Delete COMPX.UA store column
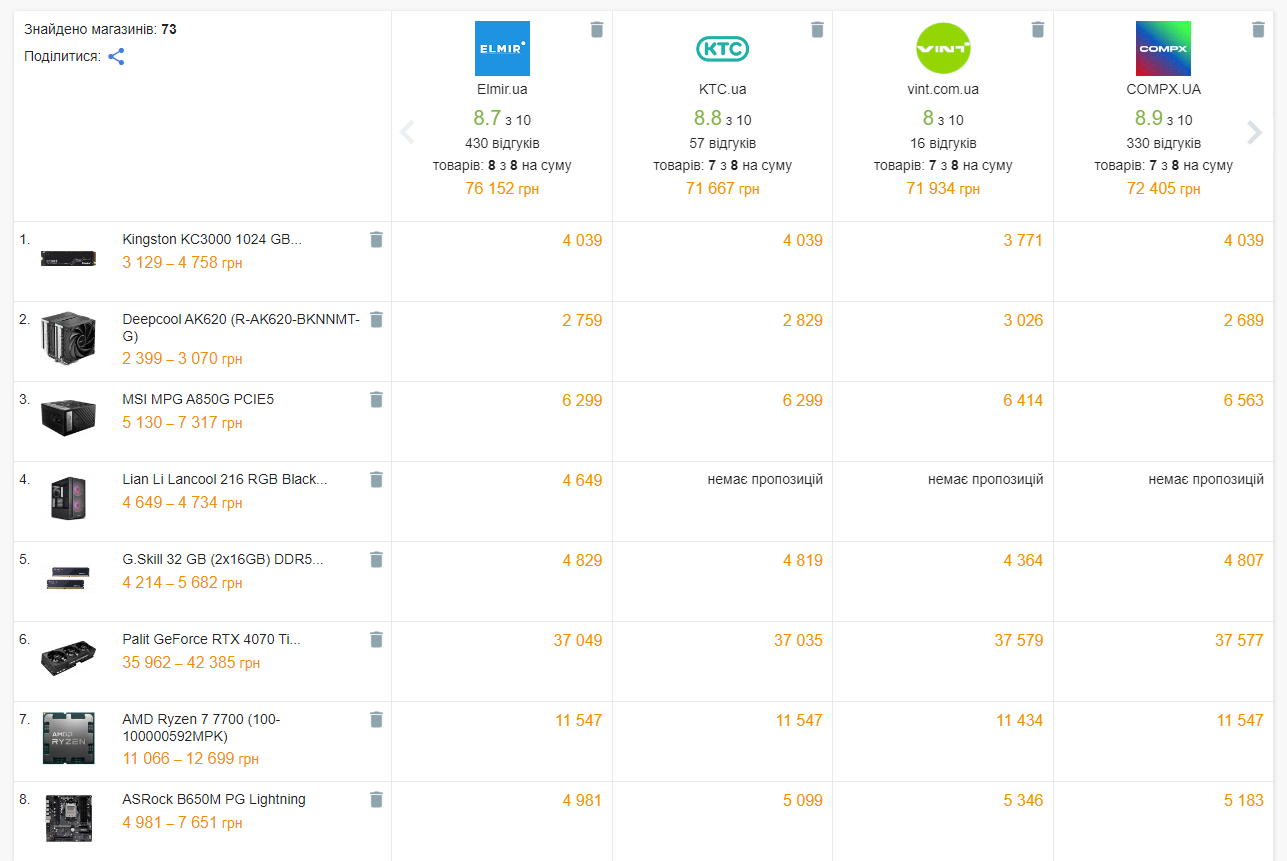 coord(1258,30)
